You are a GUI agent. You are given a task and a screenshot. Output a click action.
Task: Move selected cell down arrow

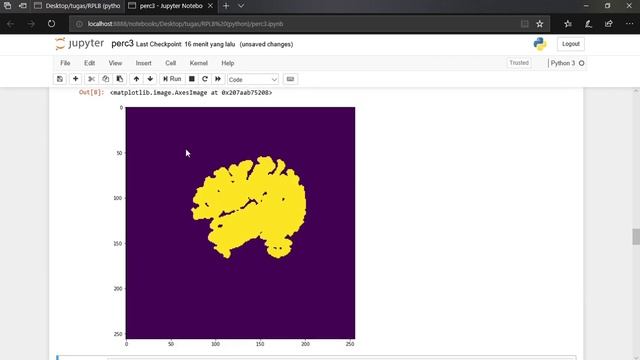(x=150, y=79)
